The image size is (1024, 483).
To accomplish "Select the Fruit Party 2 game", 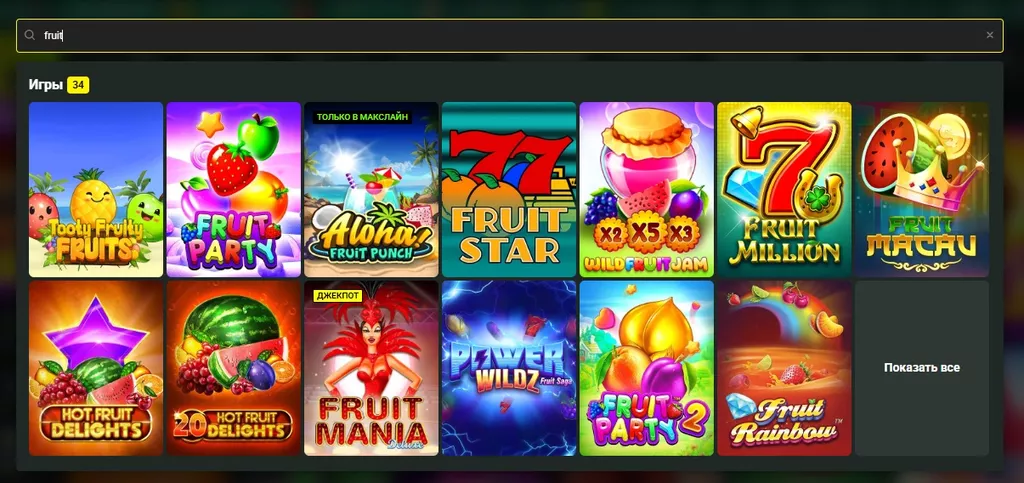I will [647, 368].
